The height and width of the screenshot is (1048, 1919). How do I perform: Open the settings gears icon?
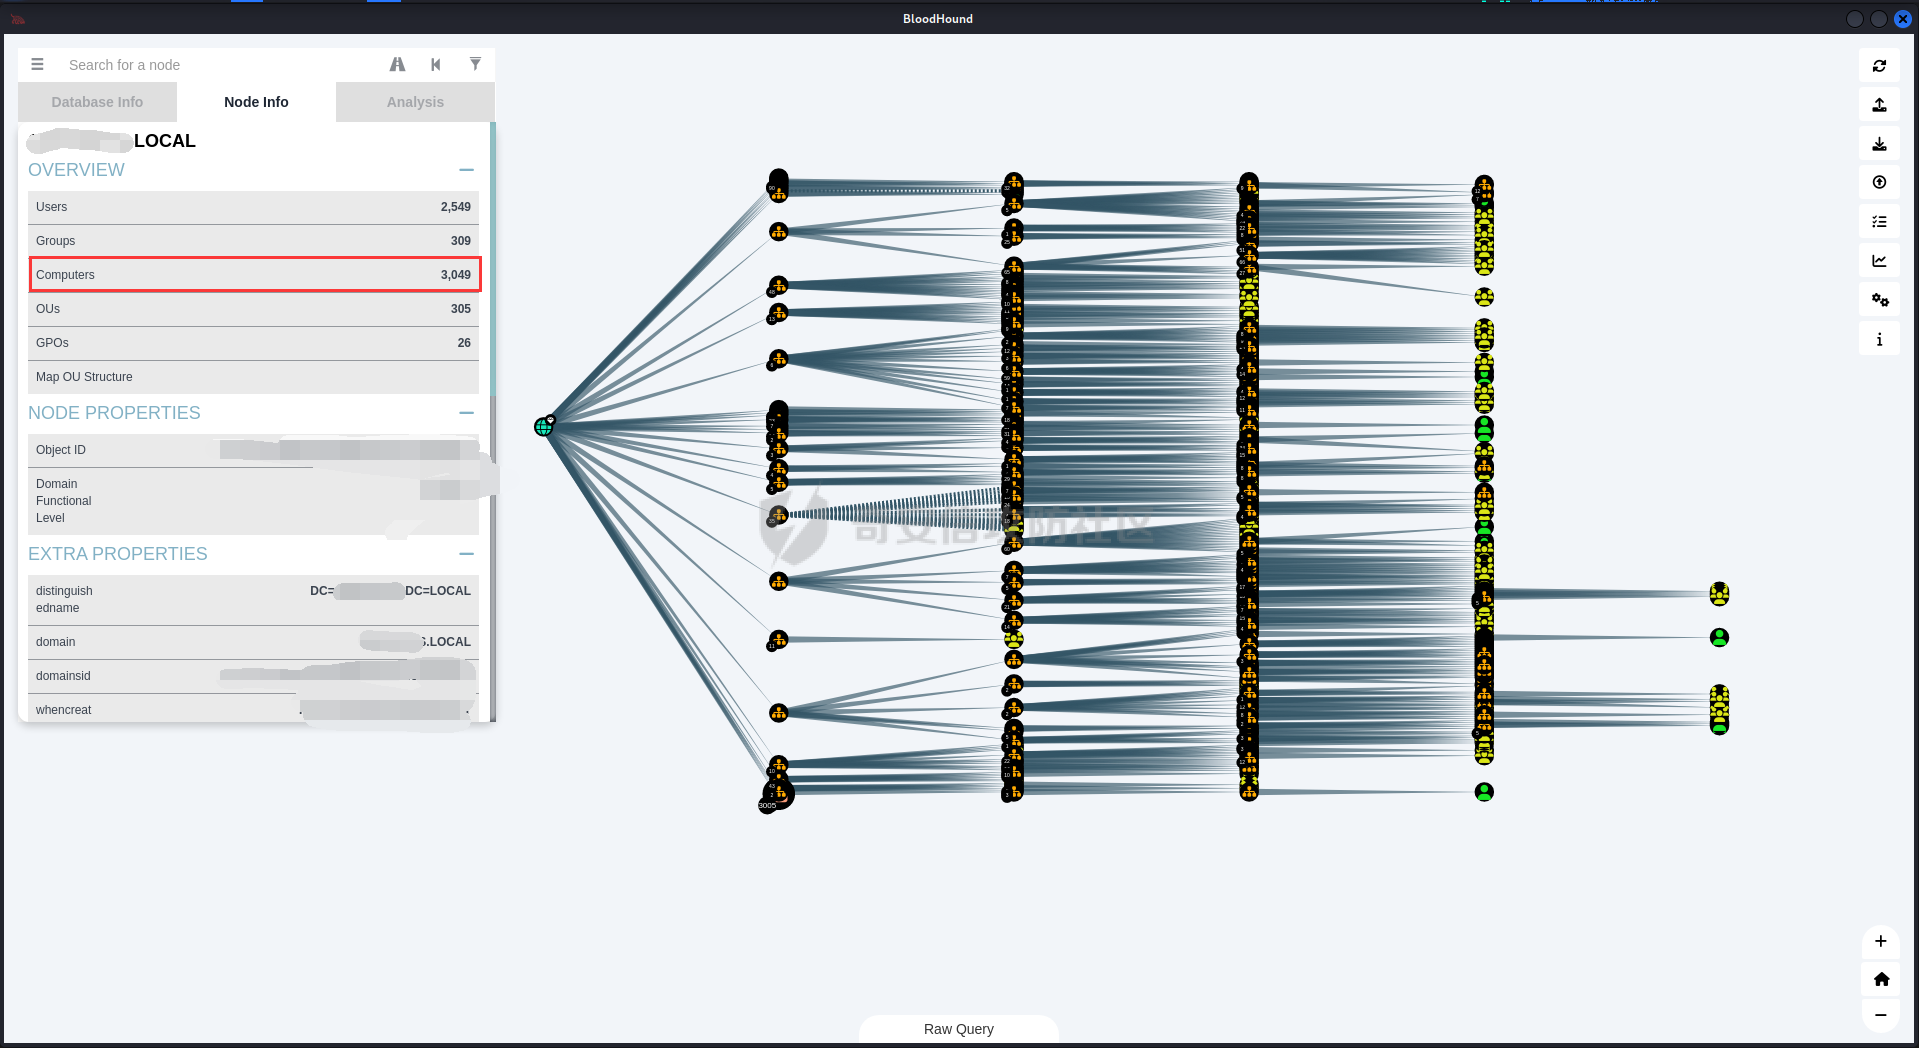[x=1879, y=300]
